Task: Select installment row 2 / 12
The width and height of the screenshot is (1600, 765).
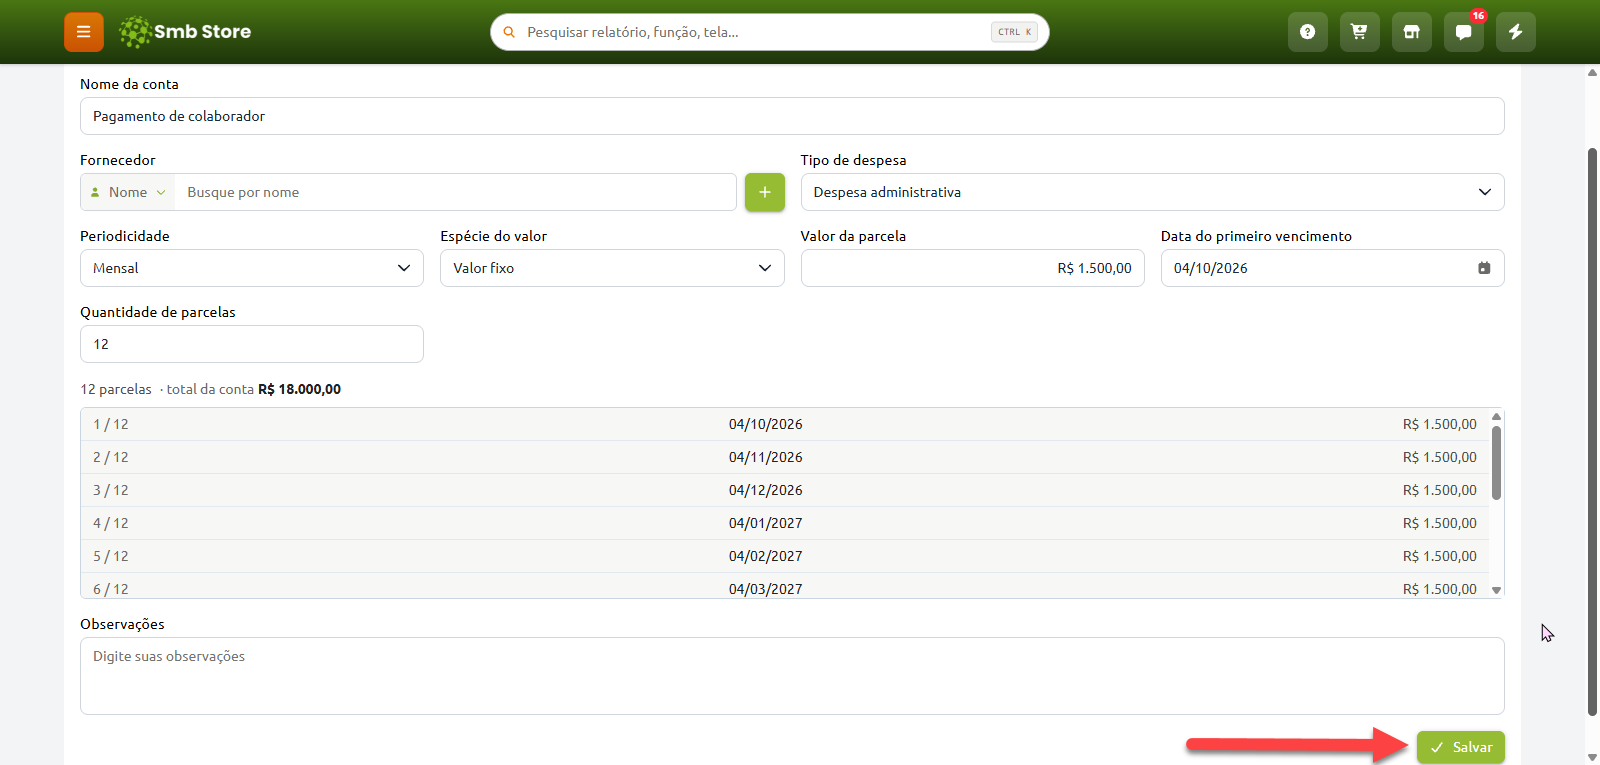Action: point(785,457)
